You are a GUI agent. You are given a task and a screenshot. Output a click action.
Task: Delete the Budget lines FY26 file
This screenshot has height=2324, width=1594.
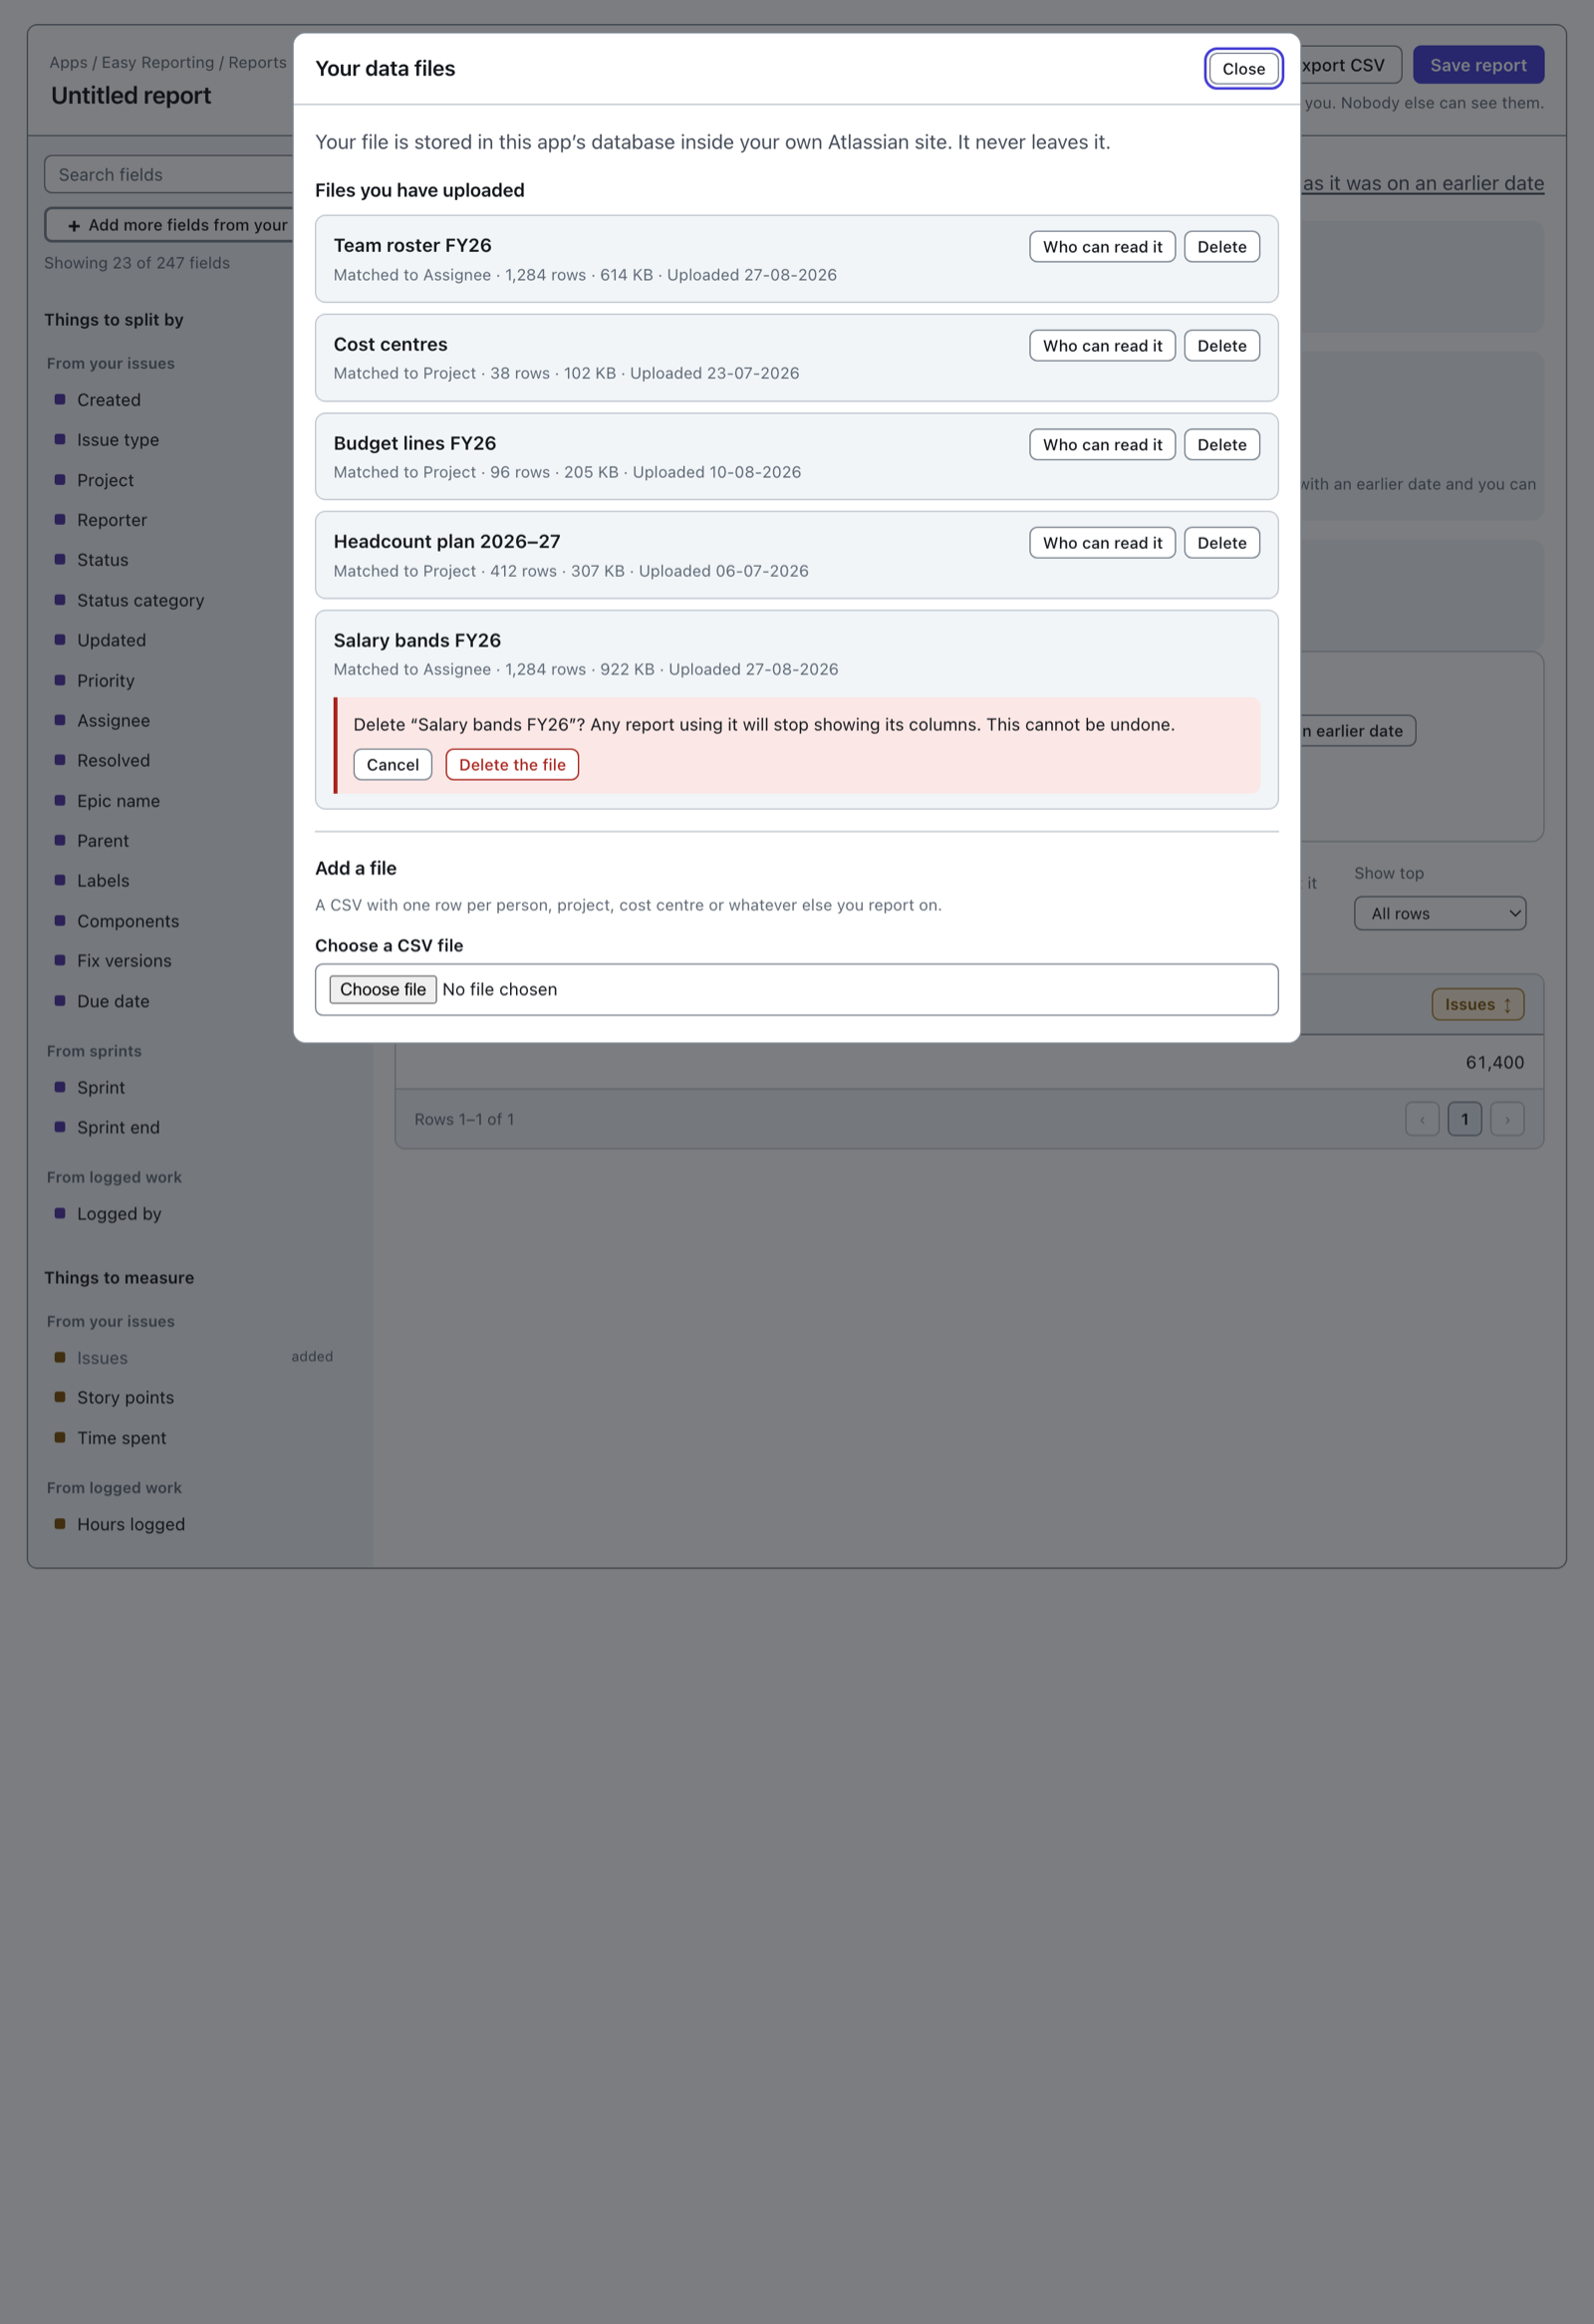tap(1221, 445)
